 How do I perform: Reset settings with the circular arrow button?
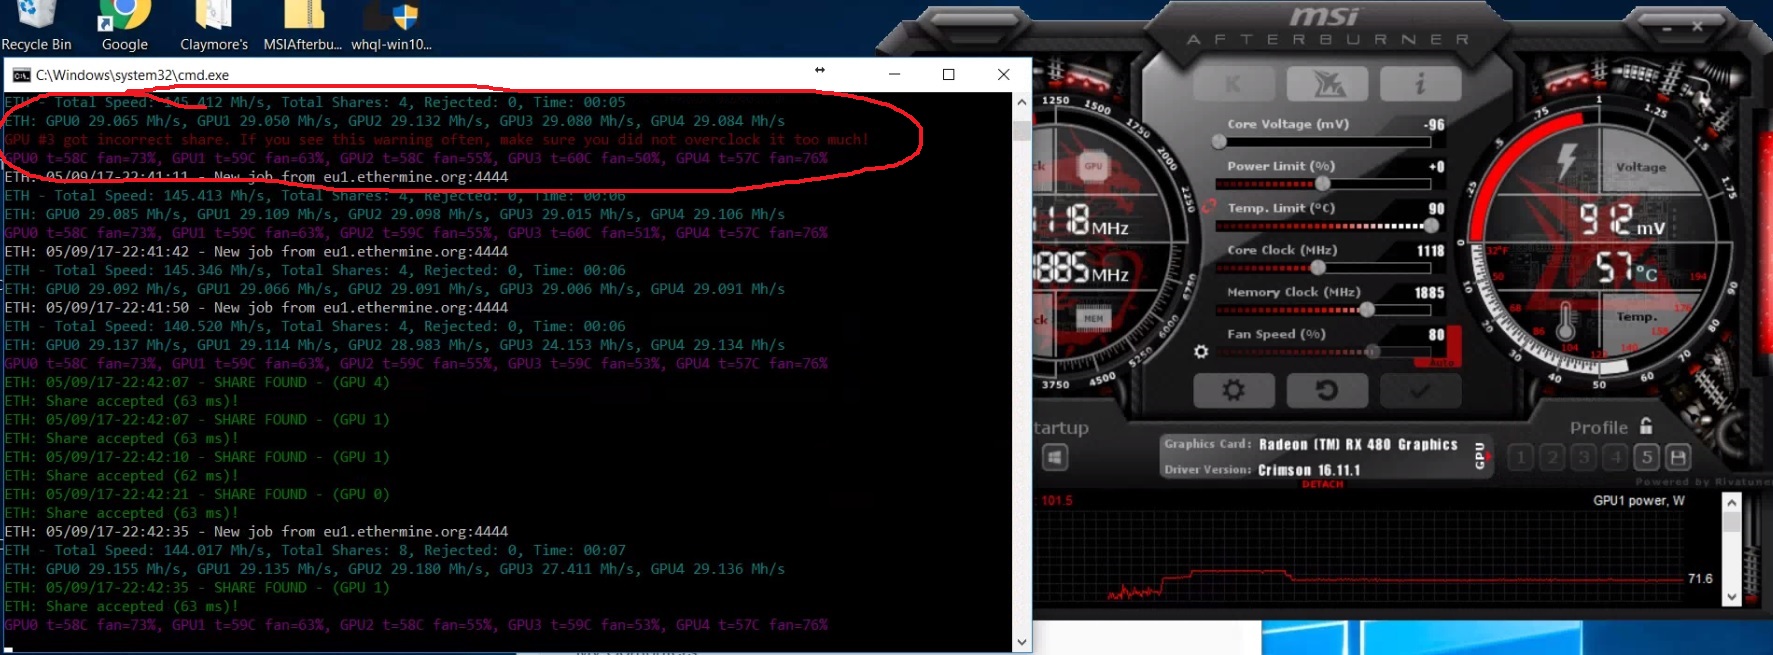[1327, 390]
